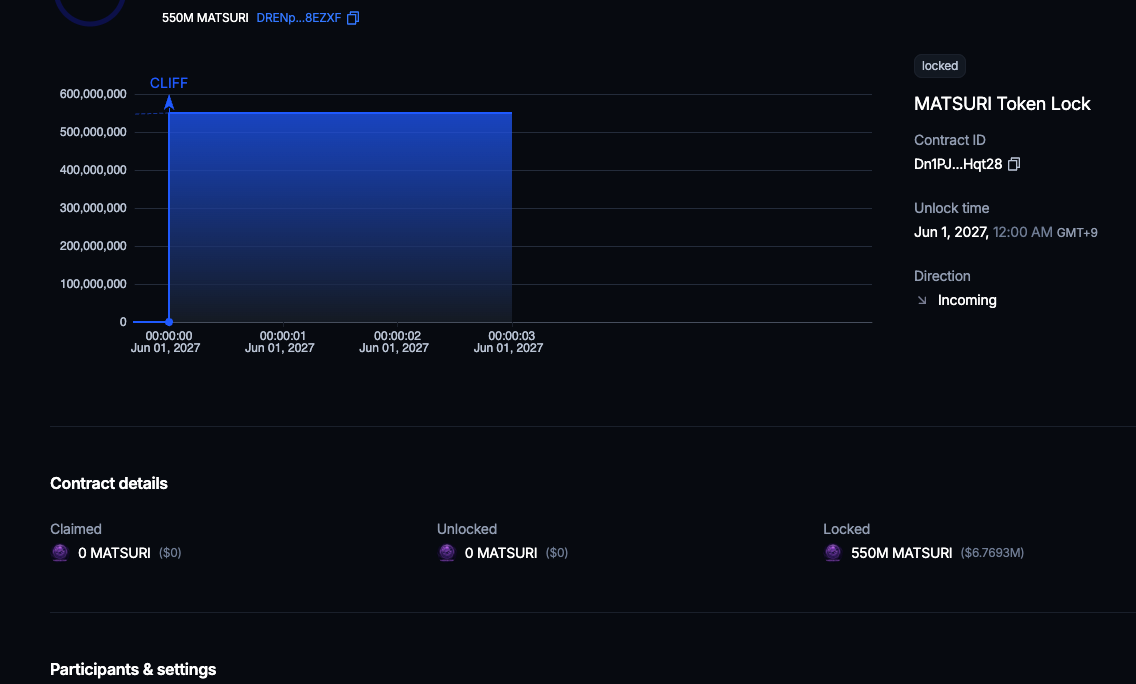
Task: Click the 0 MATSURI value under Claimed
Action: (x=114, y=553)
